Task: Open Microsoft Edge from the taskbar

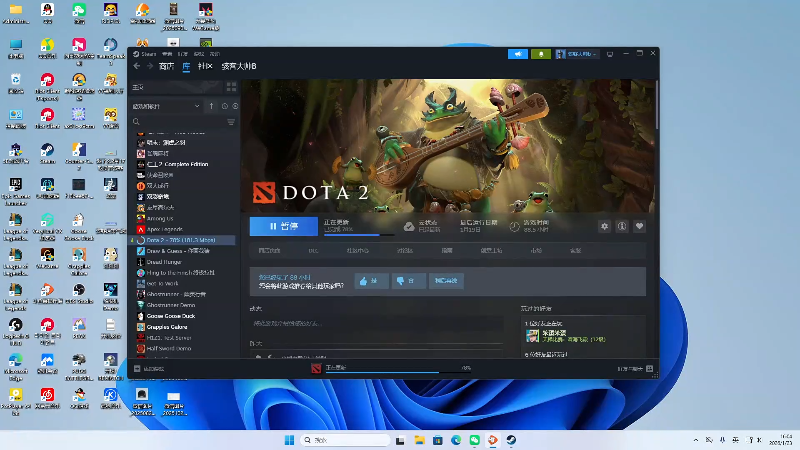Action: tap(456, 440)
